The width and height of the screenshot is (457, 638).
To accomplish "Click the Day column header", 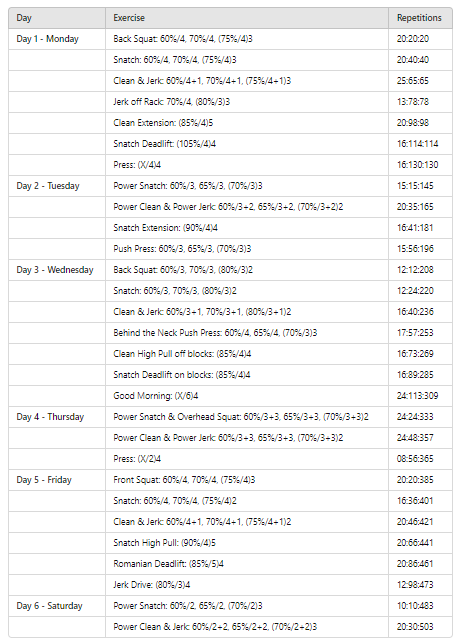I will (x=57, y=18).
